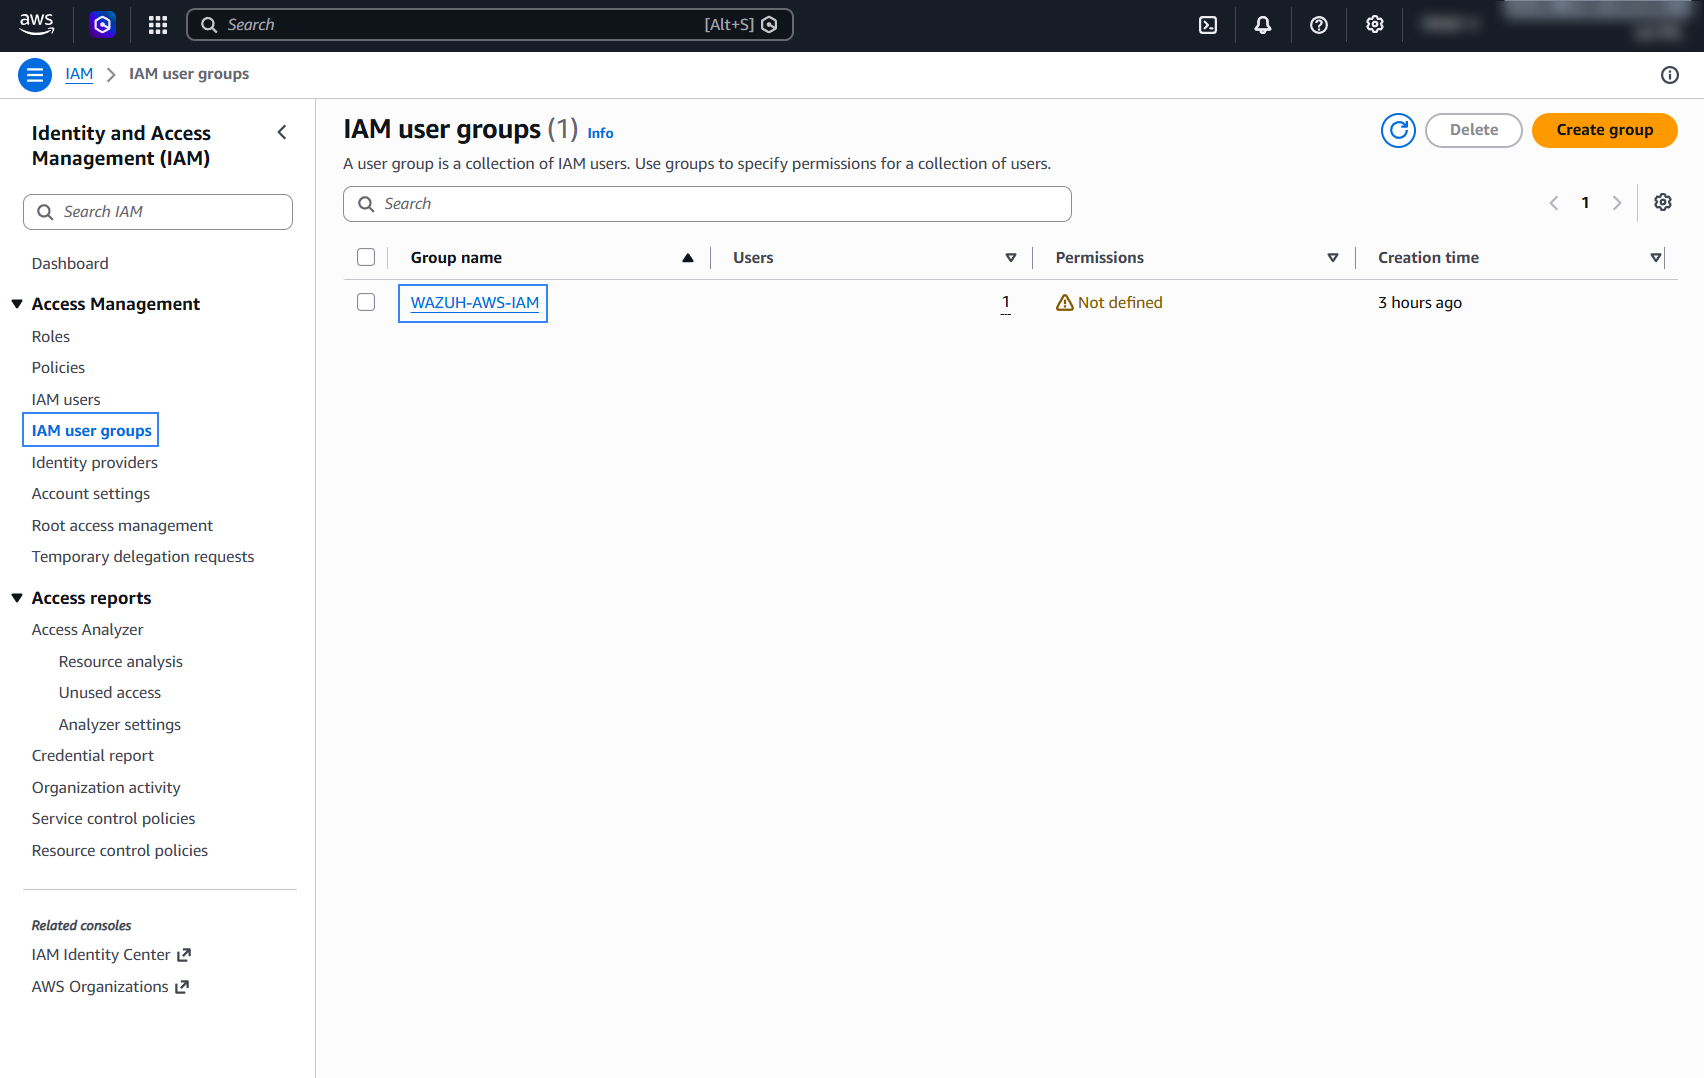Open the page info circle icon
Image resolution: width=1704 pixels, height=1078 pixels.
[1670, 75]
